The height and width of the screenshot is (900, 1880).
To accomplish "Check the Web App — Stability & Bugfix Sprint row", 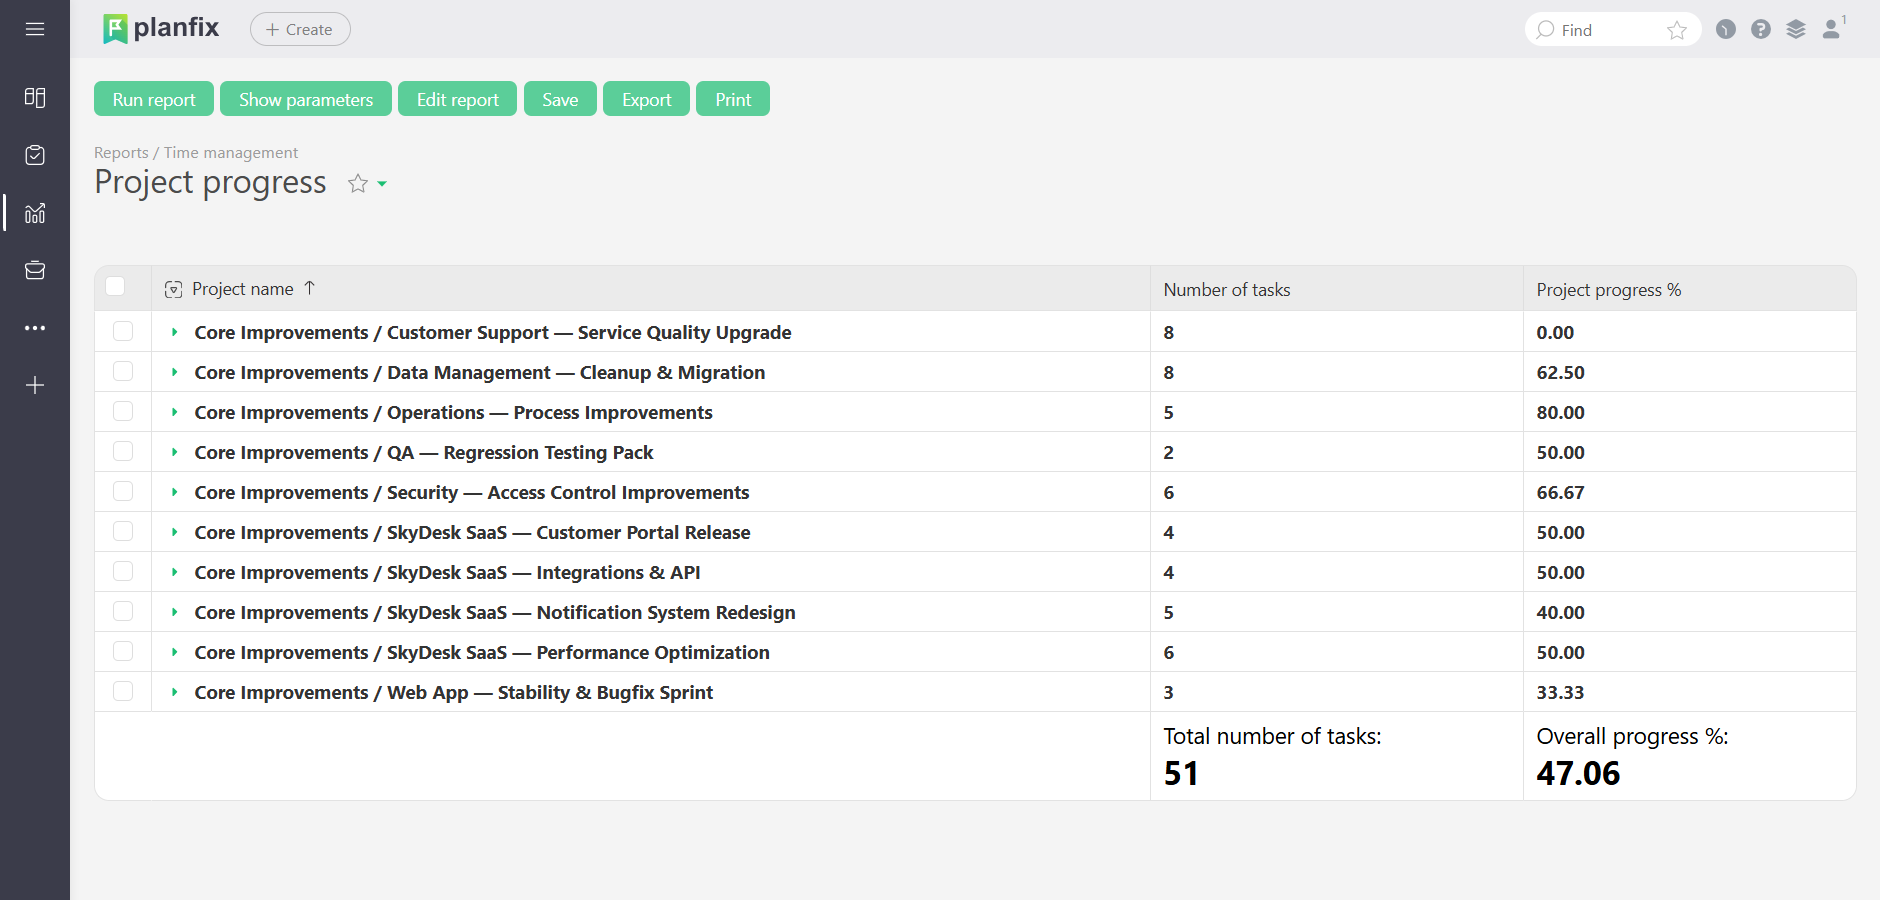I will 123,691.
